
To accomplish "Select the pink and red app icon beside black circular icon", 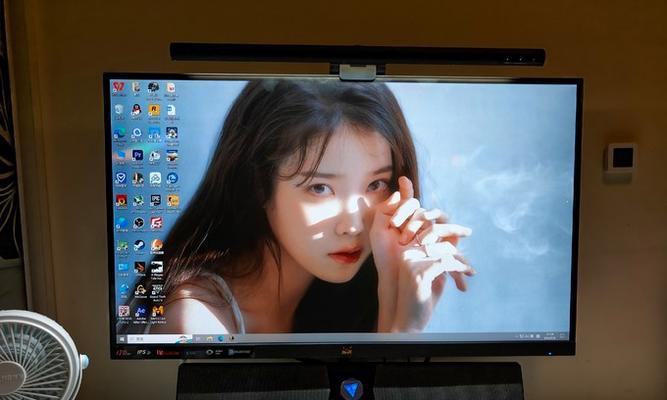I will (x=156, y=223).
